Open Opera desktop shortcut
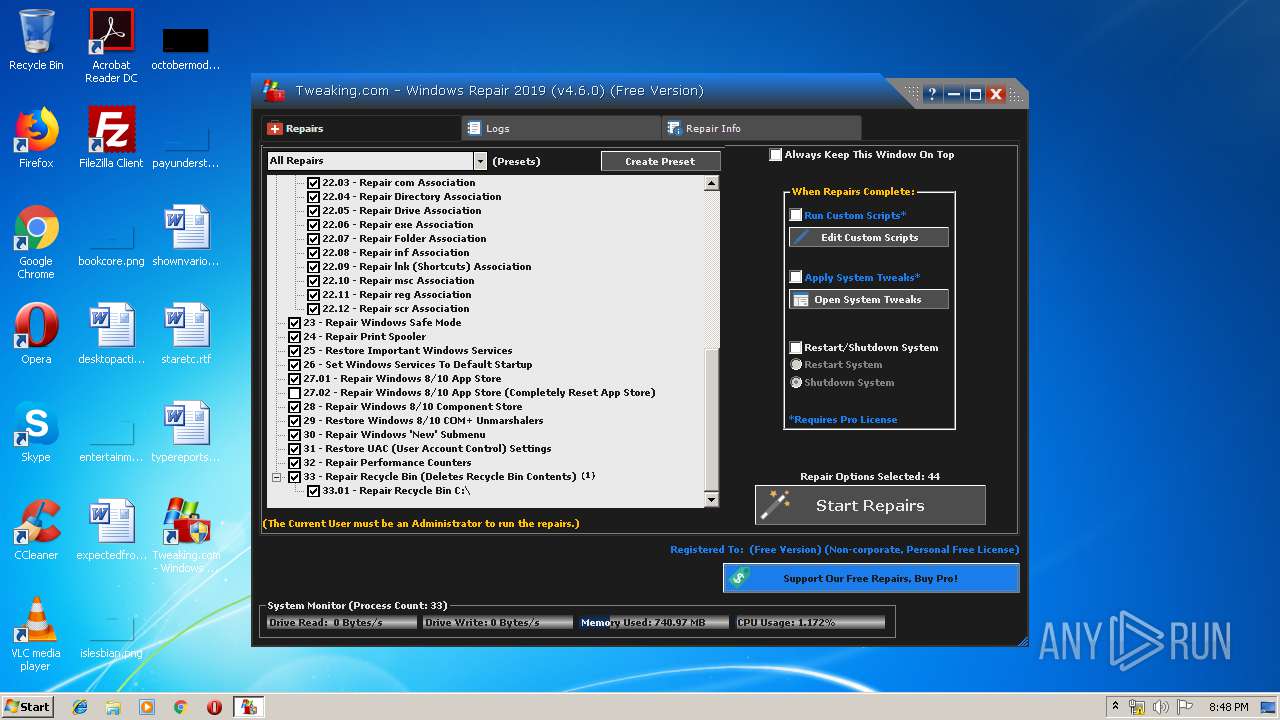The width and height of the screenshot is (1280, 720). (x=36, y=334)
